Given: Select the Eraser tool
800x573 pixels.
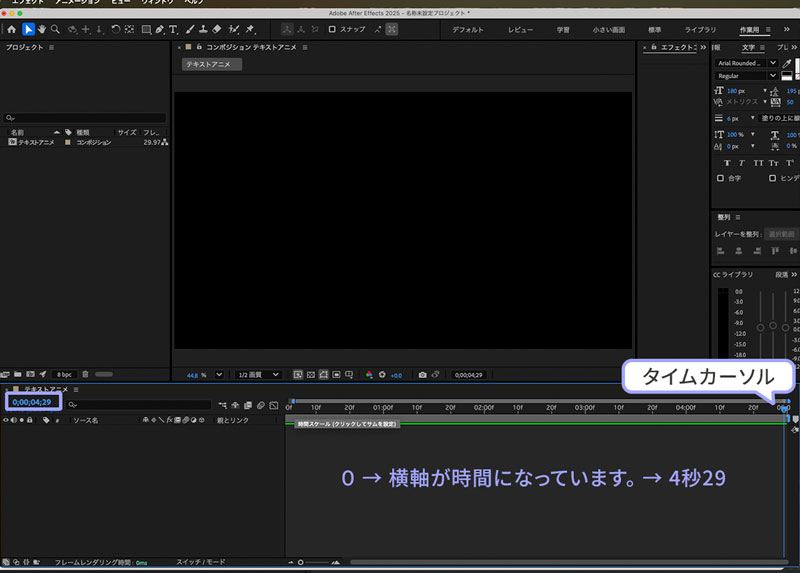Looking at the screenshot, I should [x=217, y=30].
